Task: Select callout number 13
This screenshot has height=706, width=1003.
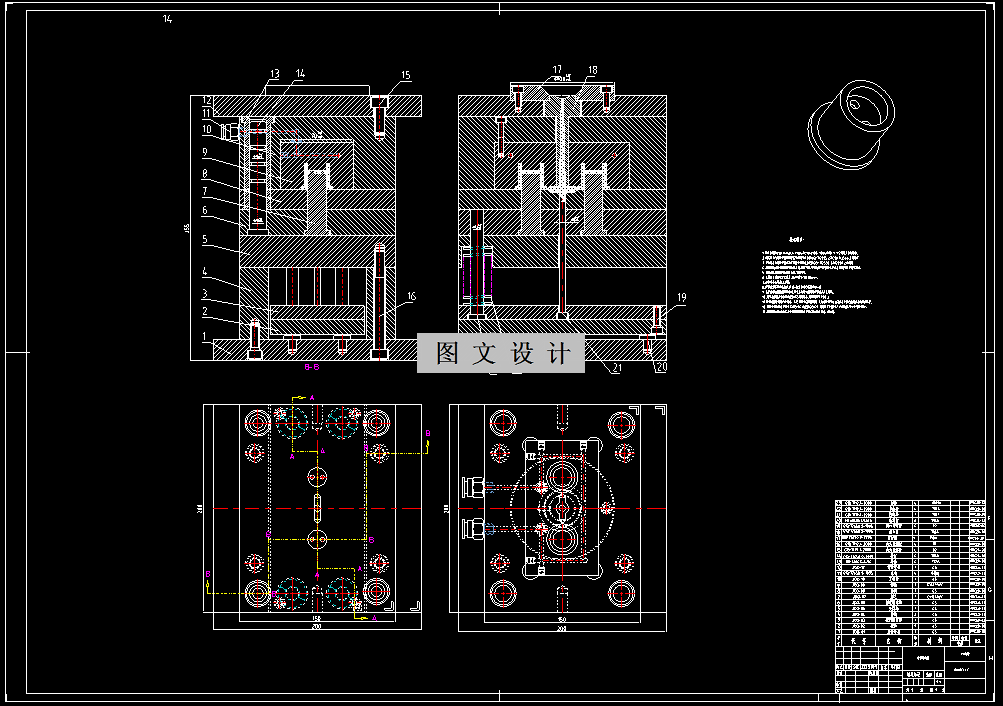Action: pos(274,74)
